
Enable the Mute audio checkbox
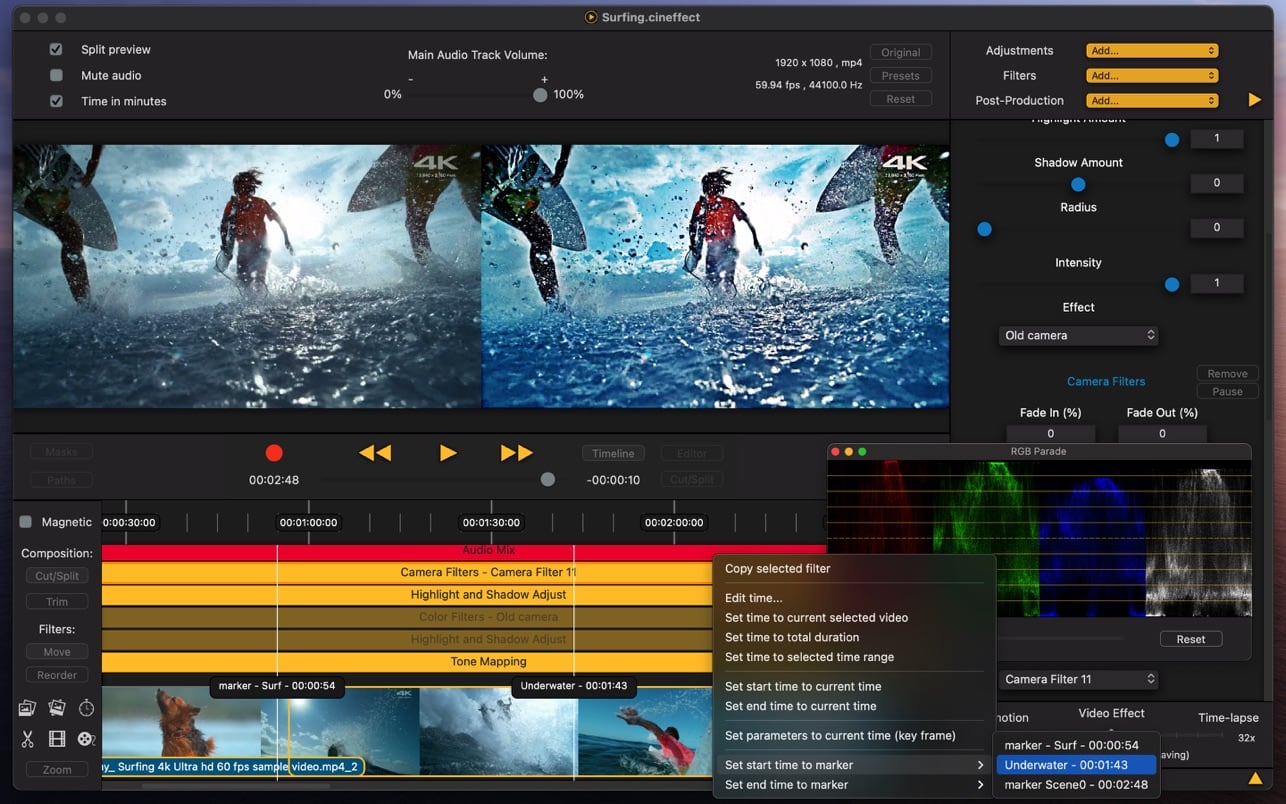click(x=56, y=75)
